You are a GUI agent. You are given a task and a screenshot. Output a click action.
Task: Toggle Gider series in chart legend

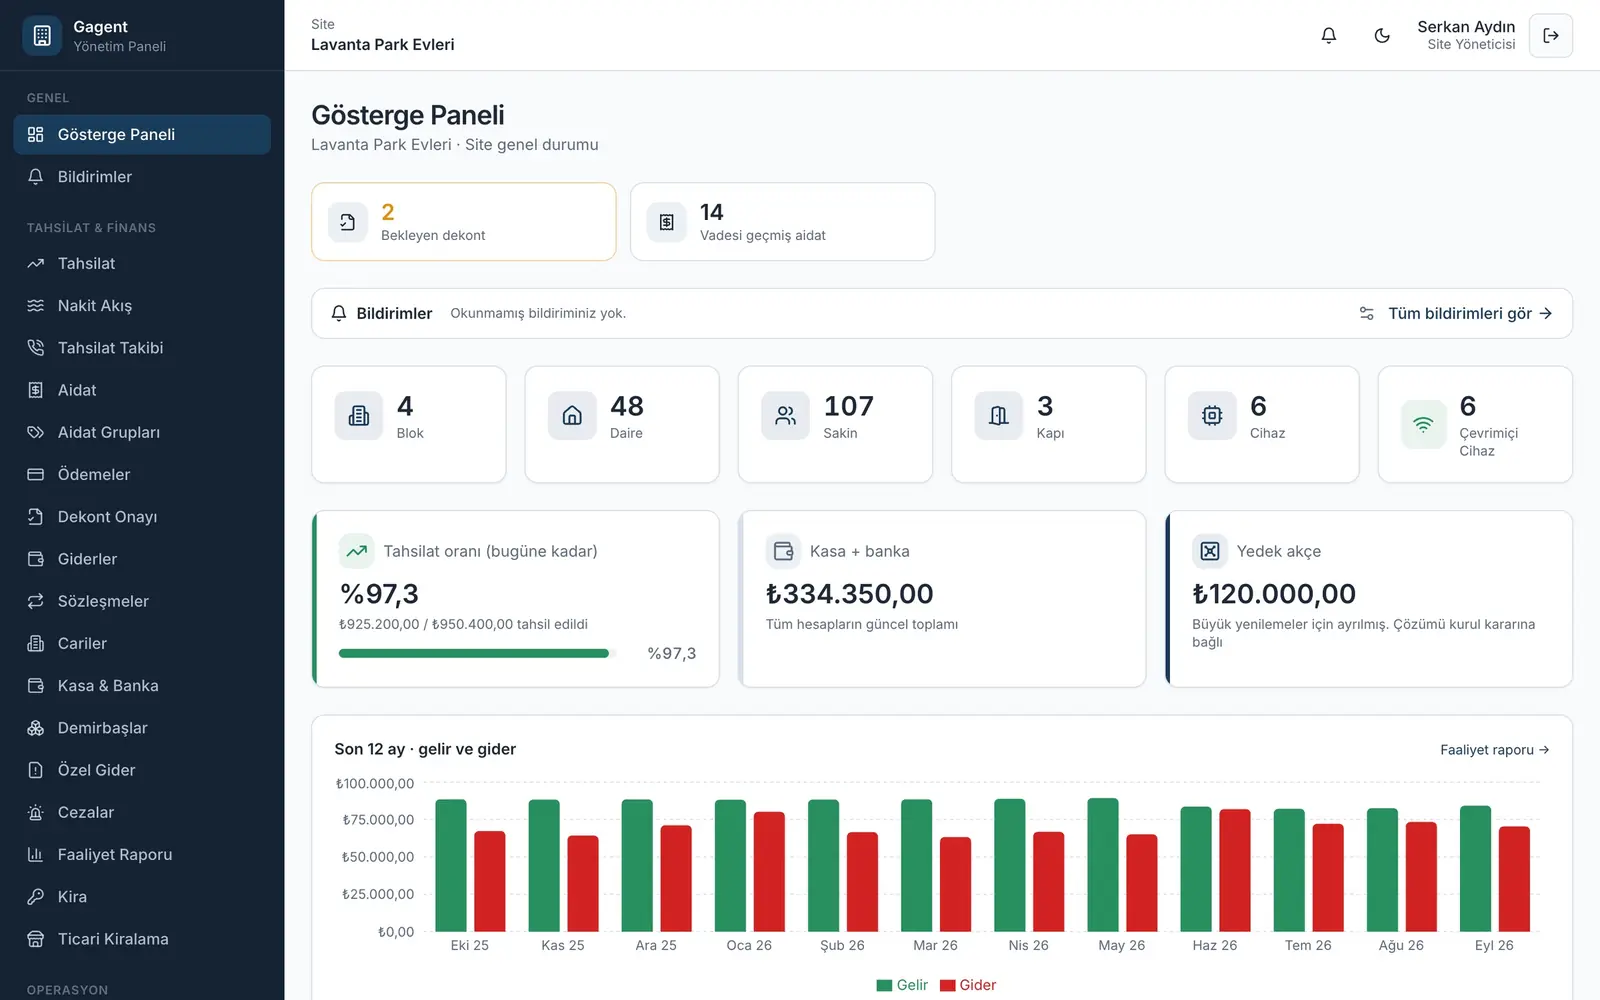click(968, 985)
